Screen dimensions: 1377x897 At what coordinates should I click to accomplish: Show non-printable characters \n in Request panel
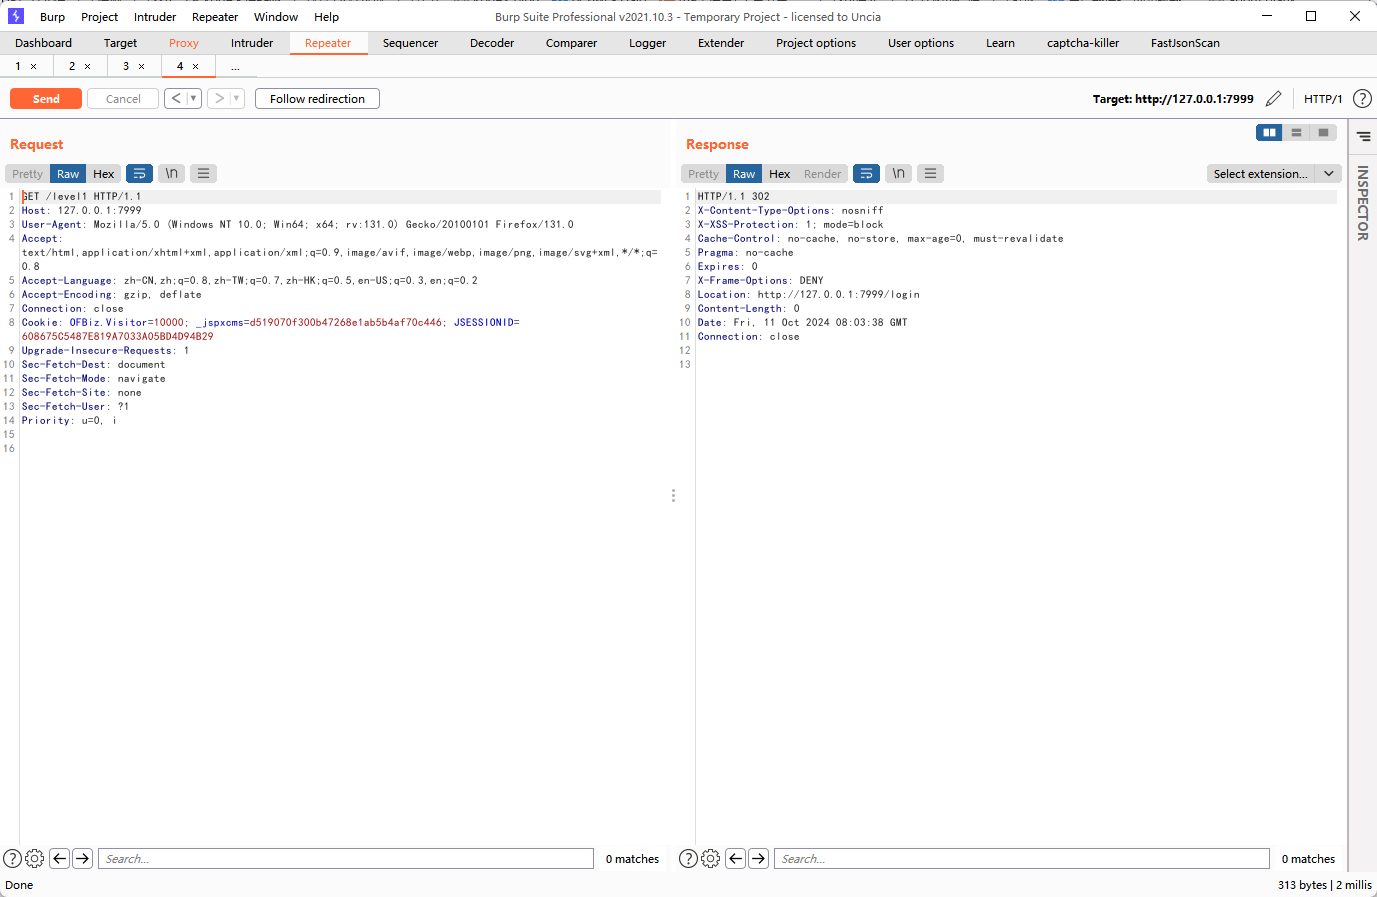click(x=172, y=173)
